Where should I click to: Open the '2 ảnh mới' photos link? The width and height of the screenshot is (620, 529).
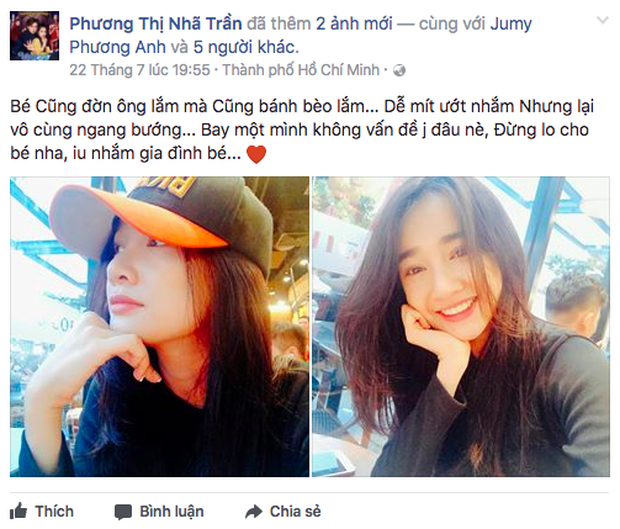pyautogui.click(x=354, y=24)
